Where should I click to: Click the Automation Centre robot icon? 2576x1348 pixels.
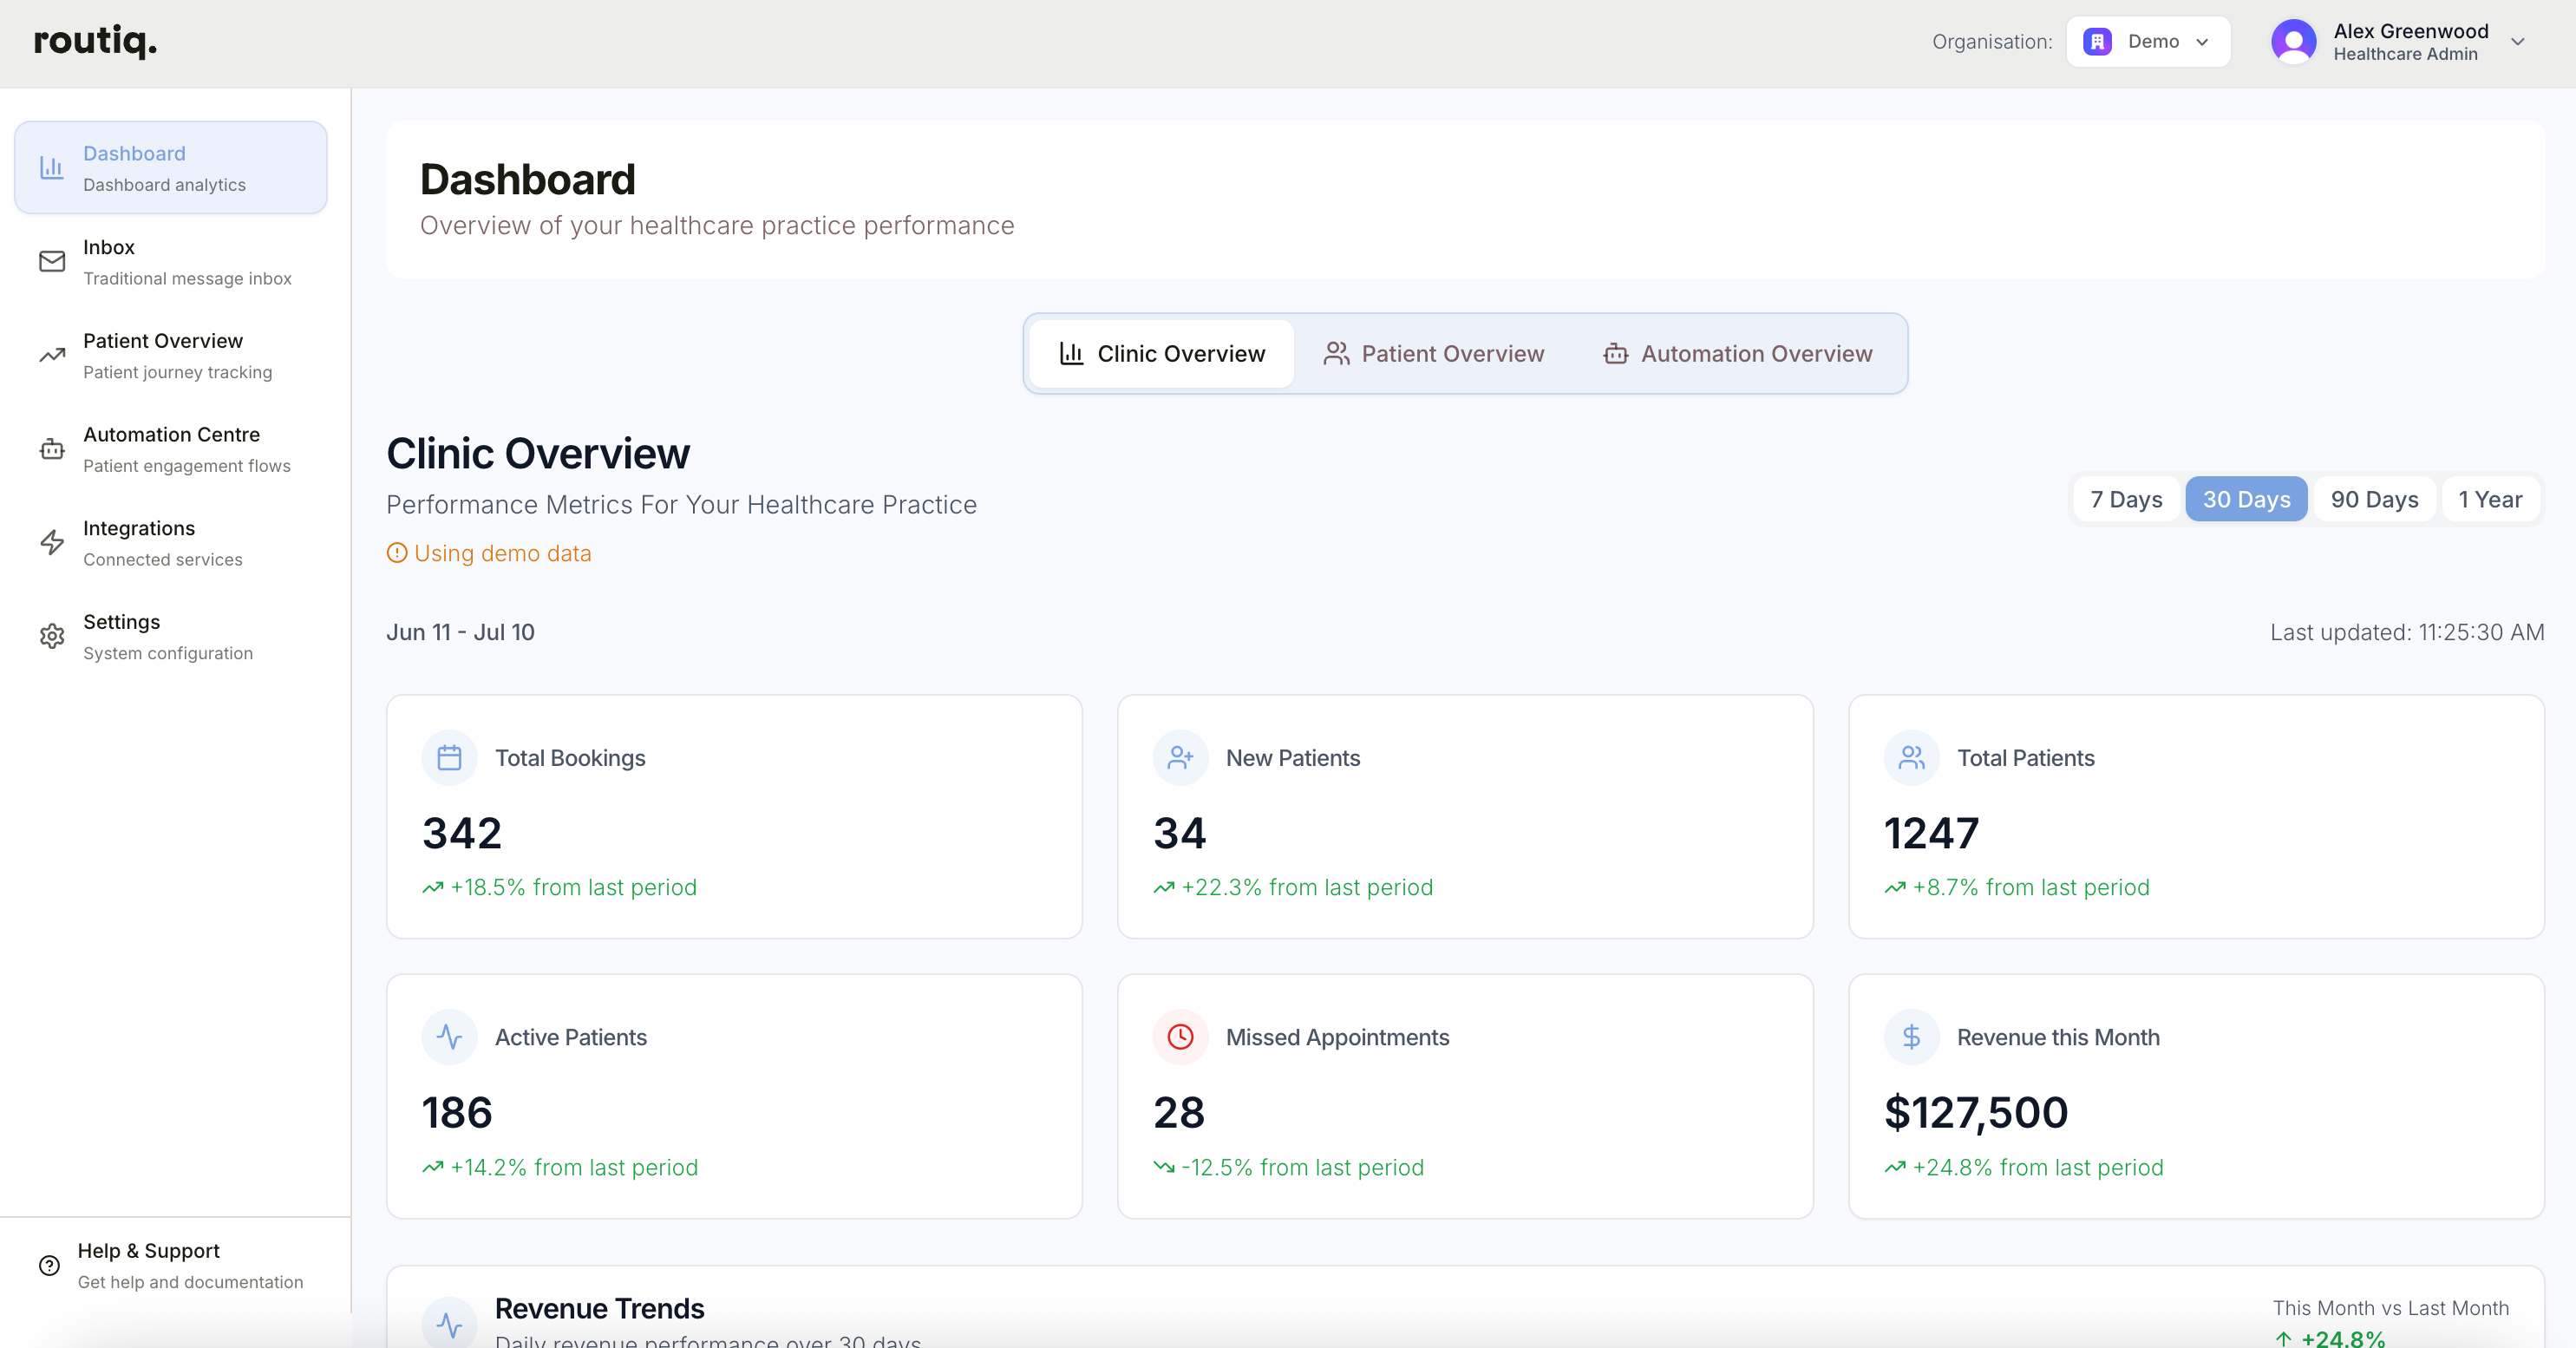tap(52, 450)
